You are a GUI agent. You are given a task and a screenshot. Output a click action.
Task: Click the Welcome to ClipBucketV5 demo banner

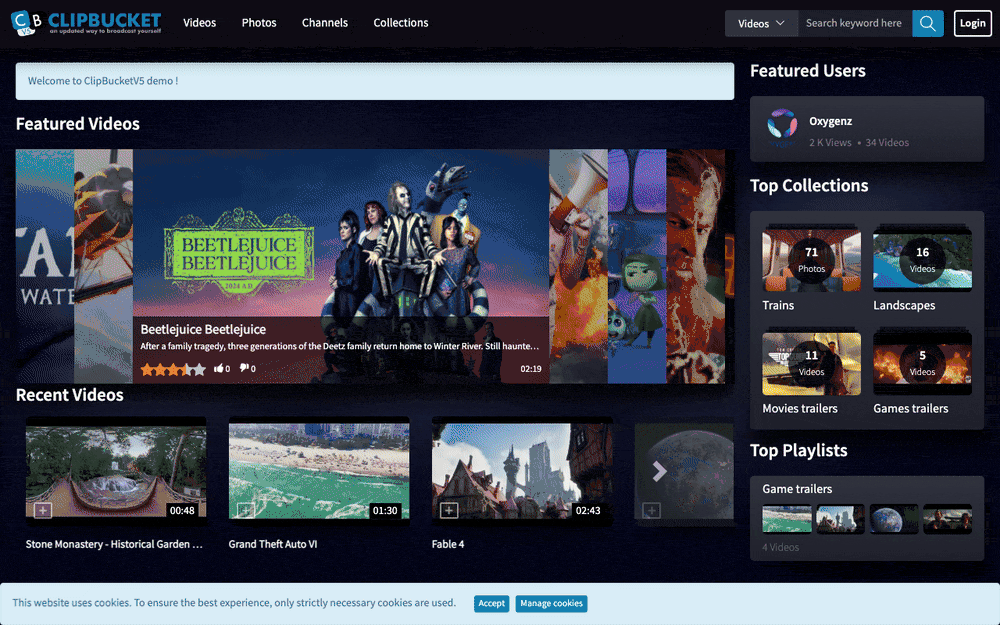click(374, 81)
